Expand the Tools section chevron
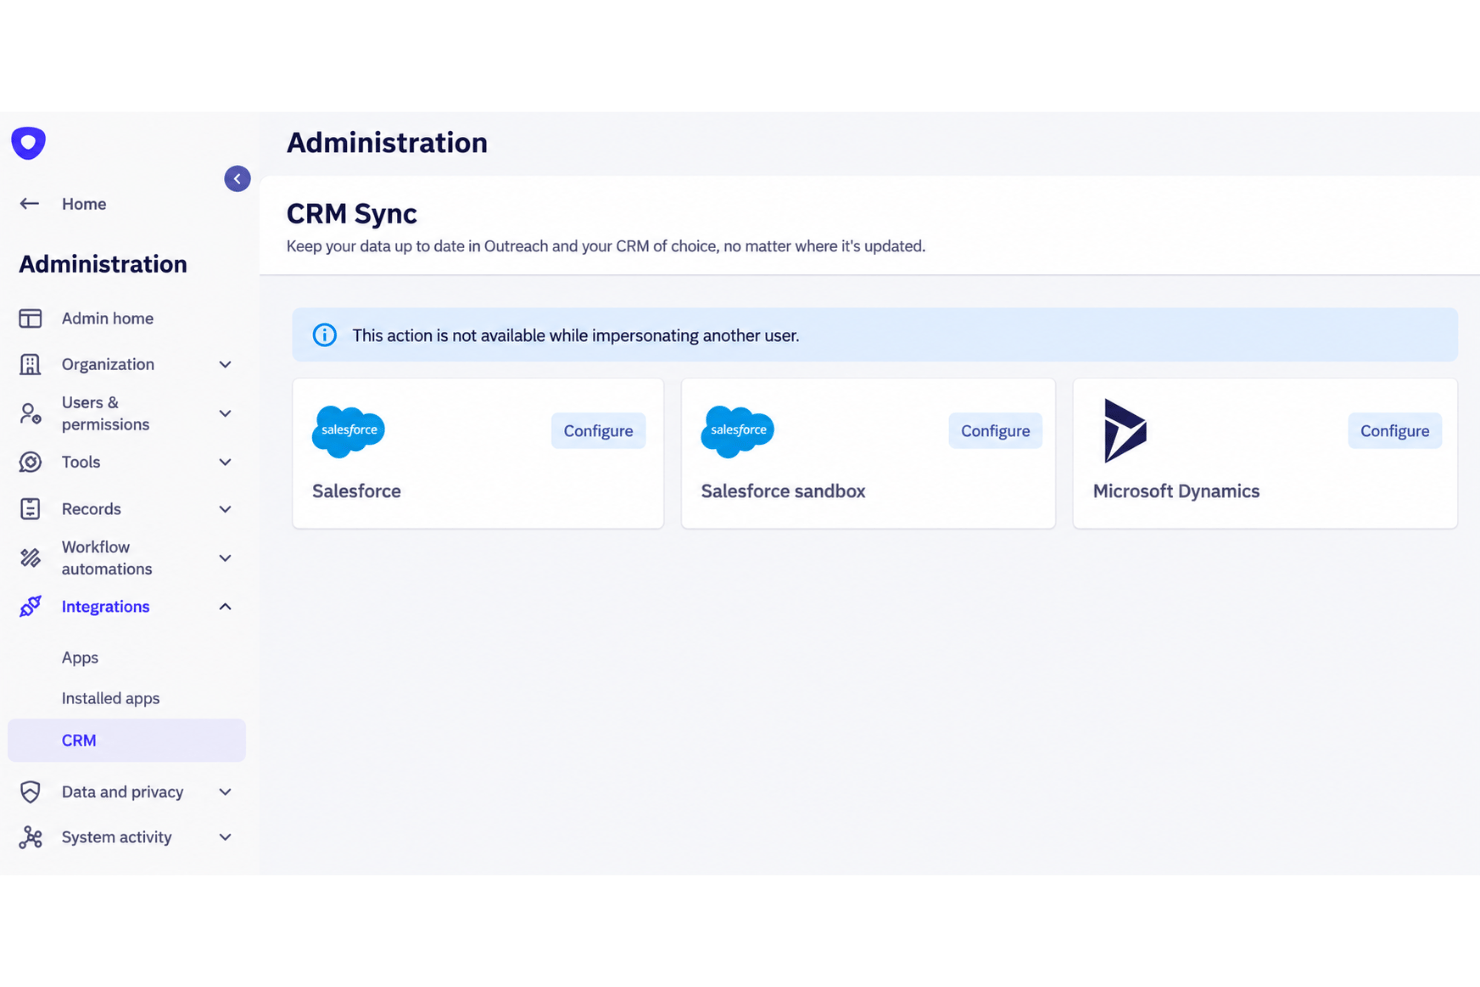This screenshot has height=987, width=1480. point(225,462)
